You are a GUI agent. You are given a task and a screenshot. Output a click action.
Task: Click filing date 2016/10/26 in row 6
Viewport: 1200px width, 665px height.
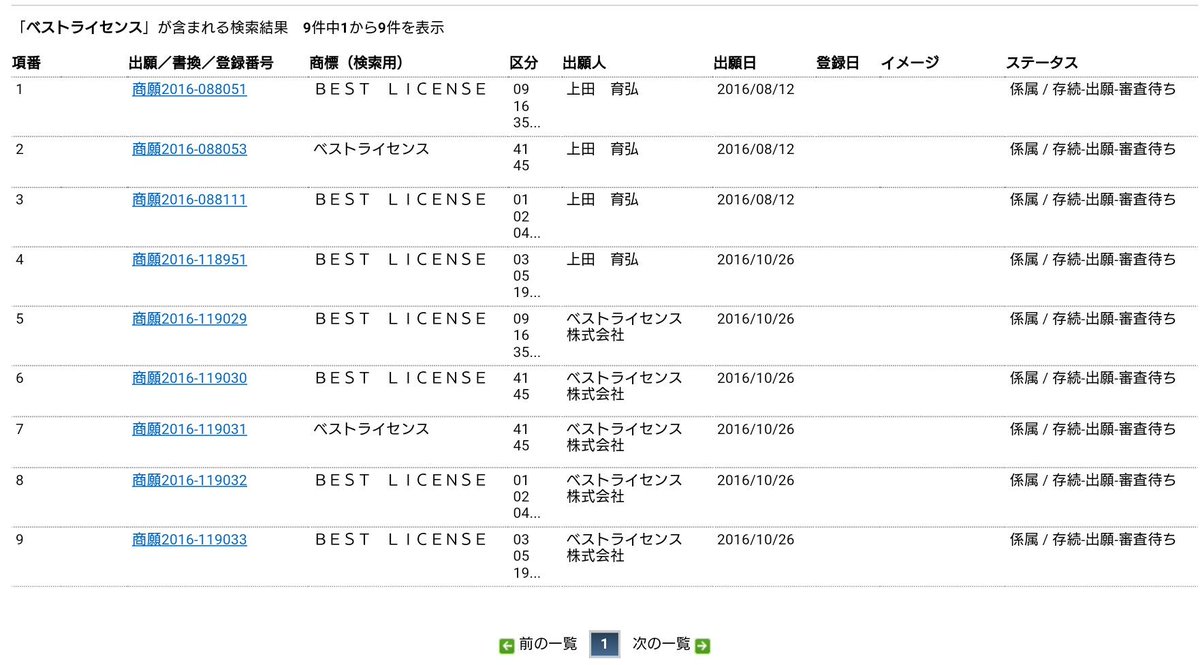(x=756, y=379)
